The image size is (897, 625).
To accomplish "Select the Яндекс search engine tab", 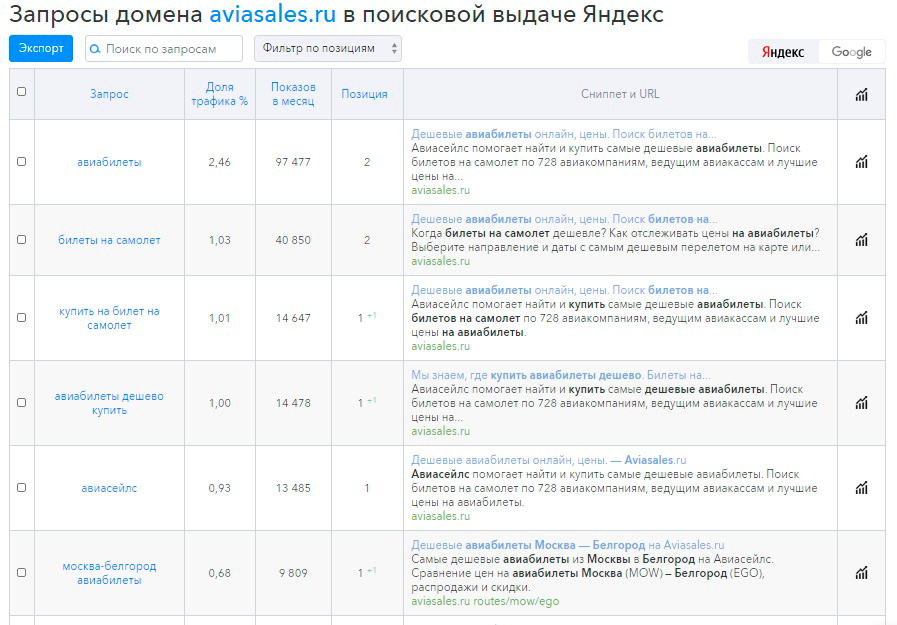I will 783,52.
